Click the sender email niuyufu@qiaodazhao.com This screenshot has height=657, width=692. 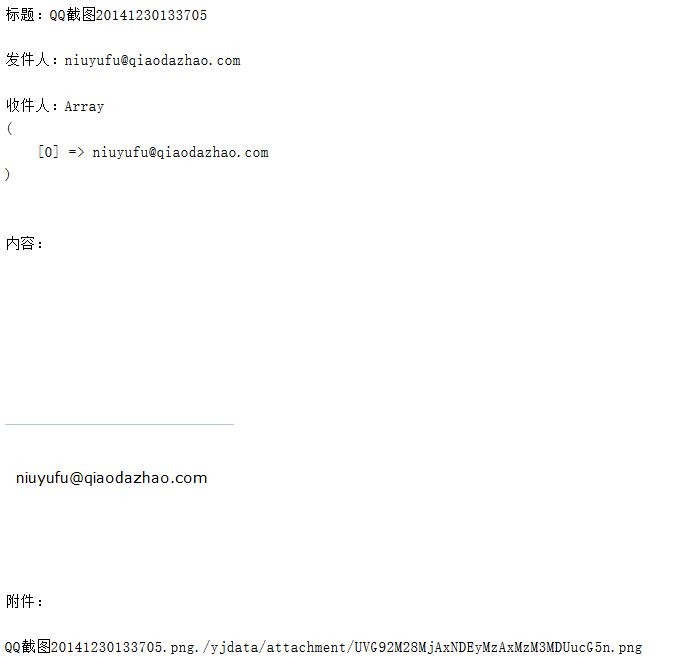pos(152,60)
